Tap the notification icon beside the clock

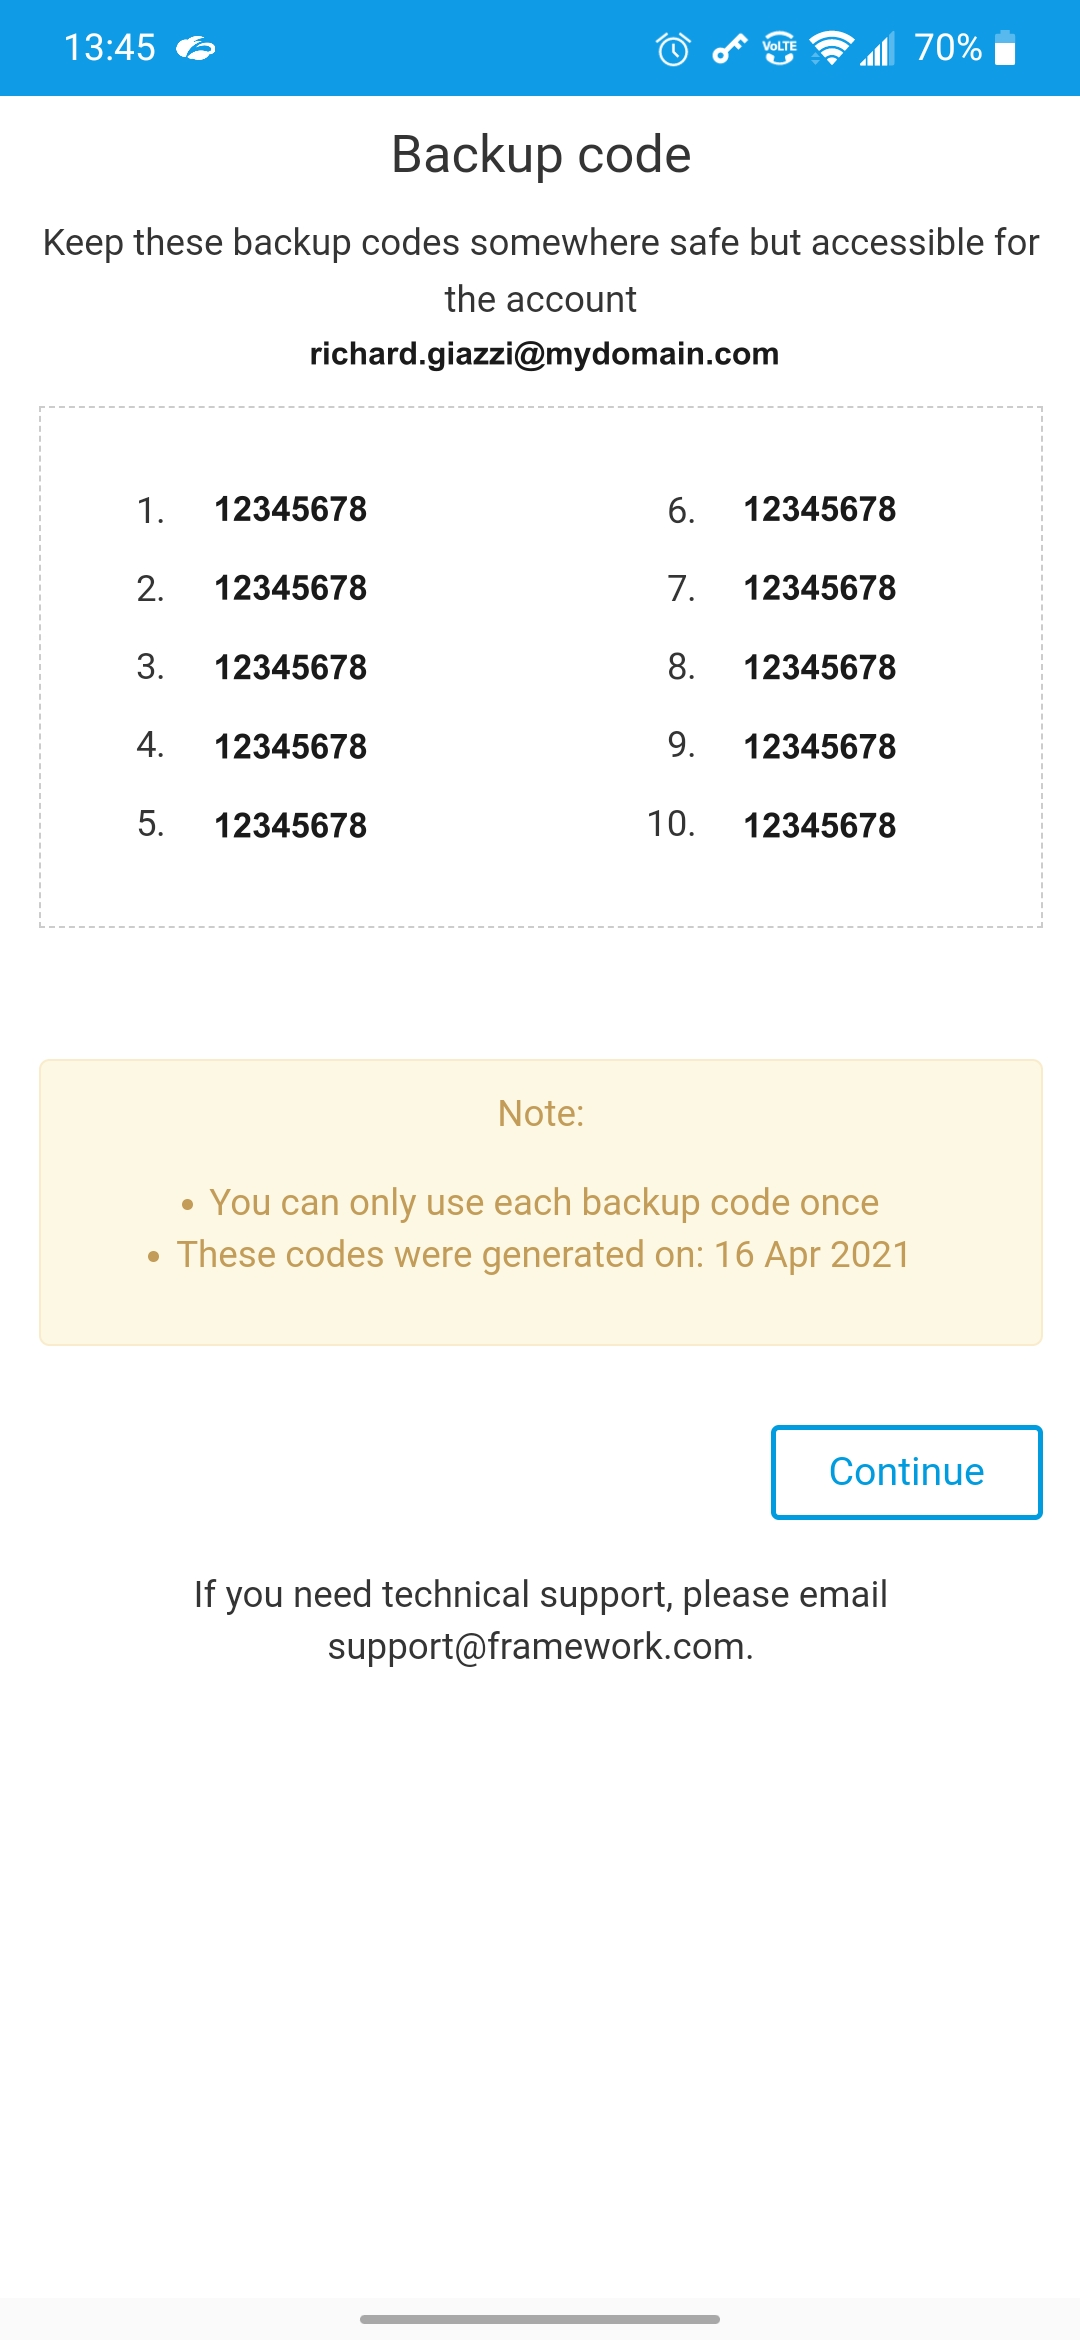point(196,48)
